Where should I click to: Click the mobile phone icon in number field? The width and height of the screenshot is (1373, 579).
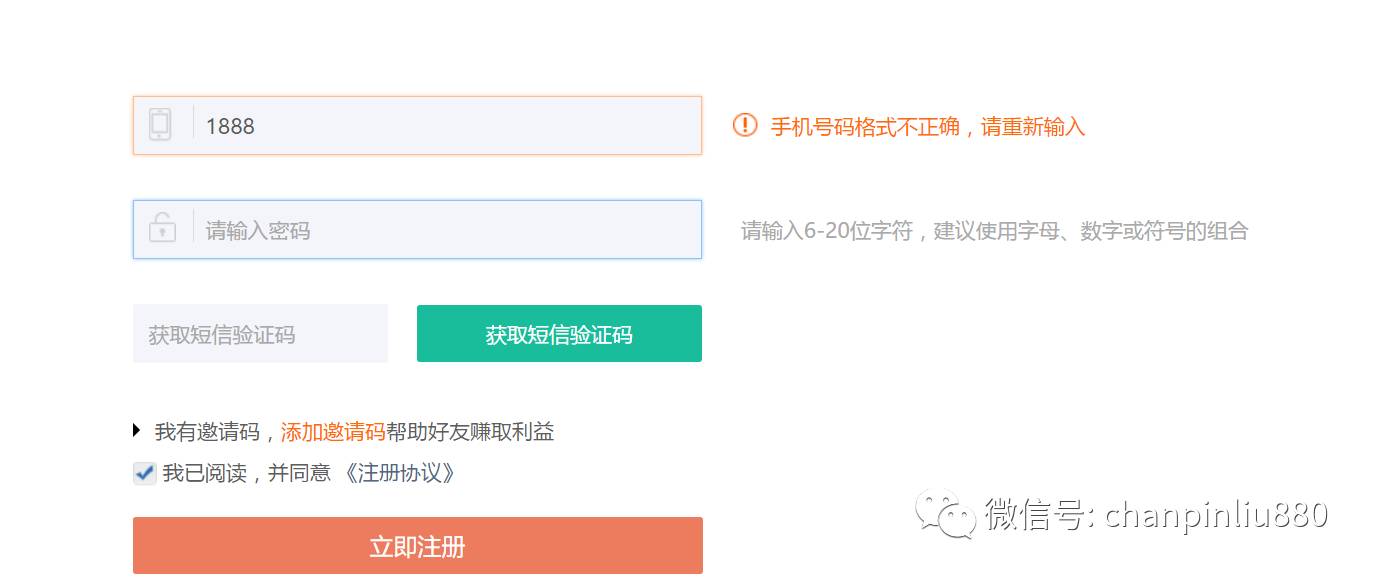click(x=160, y=125)
